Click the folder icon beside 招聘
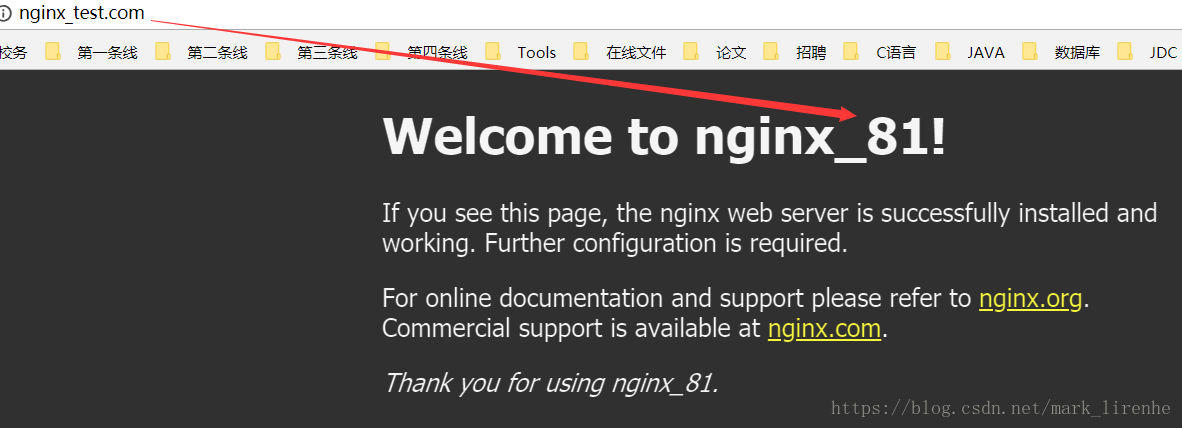Viewport: 1182px width, 428px height. [x=771, y=51]
